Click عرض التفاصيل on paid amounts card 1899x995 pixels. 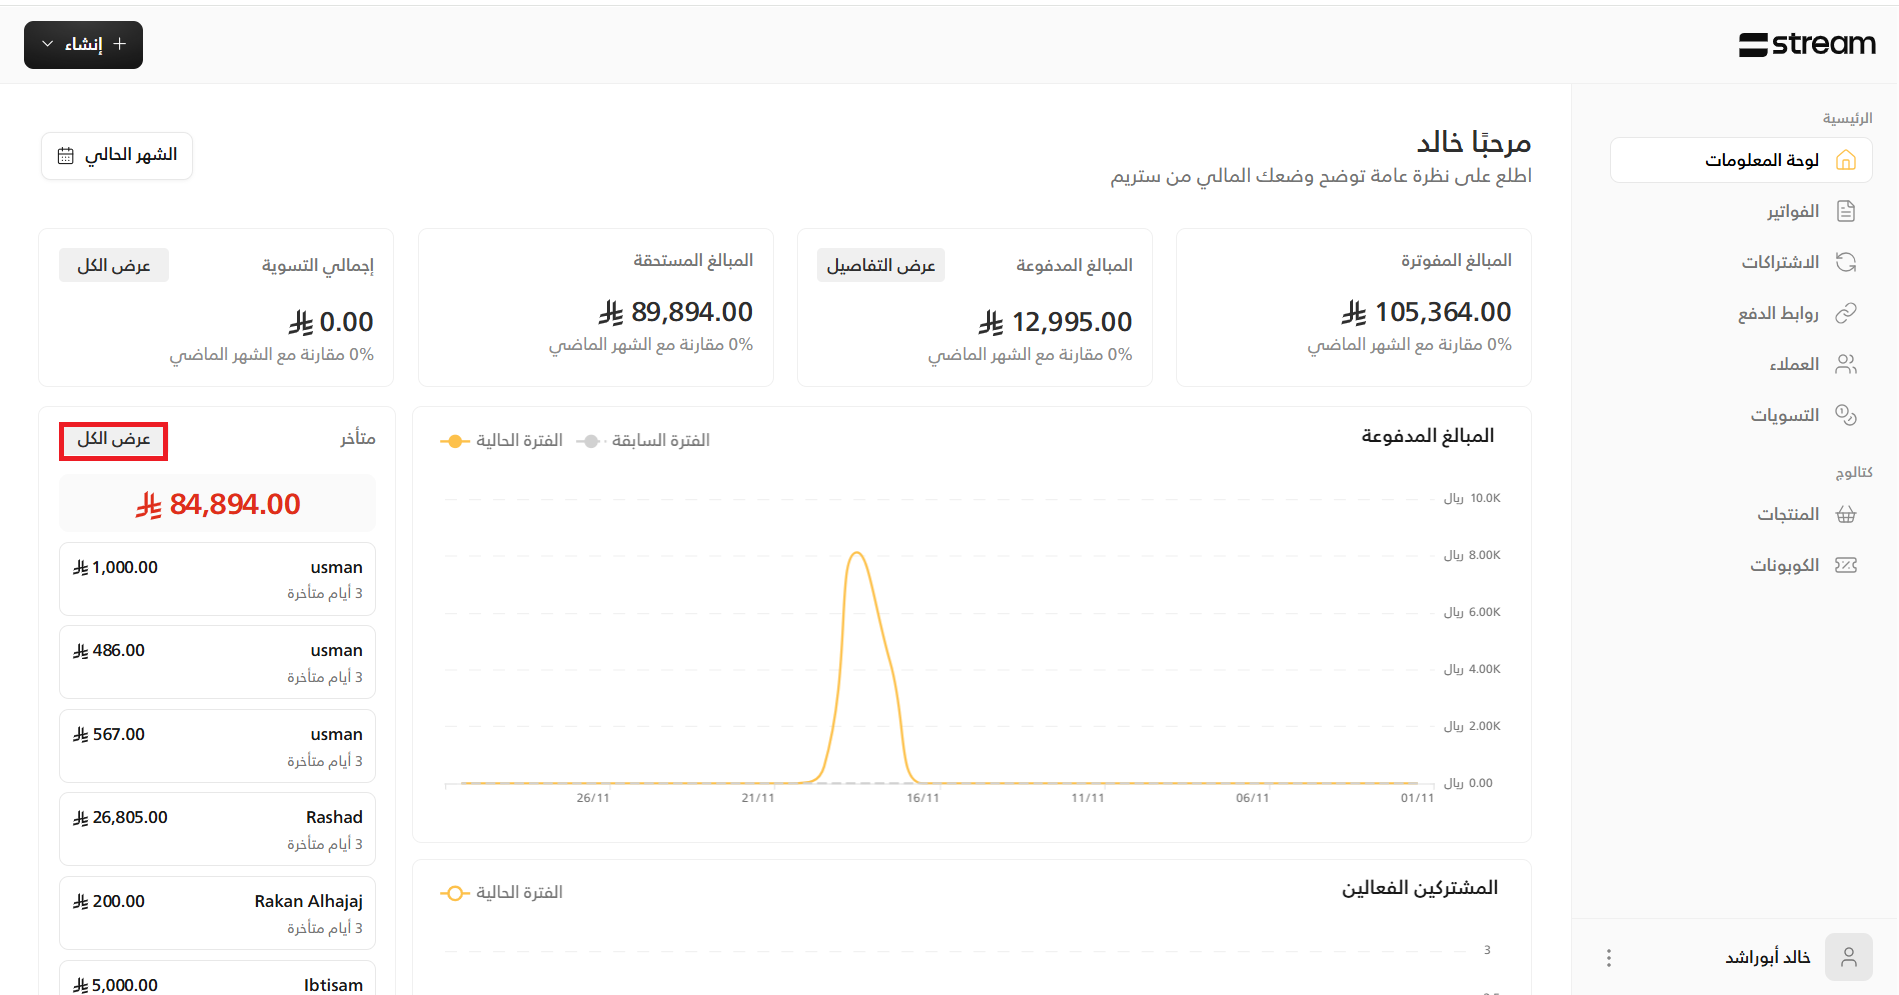tap(880, 265)
